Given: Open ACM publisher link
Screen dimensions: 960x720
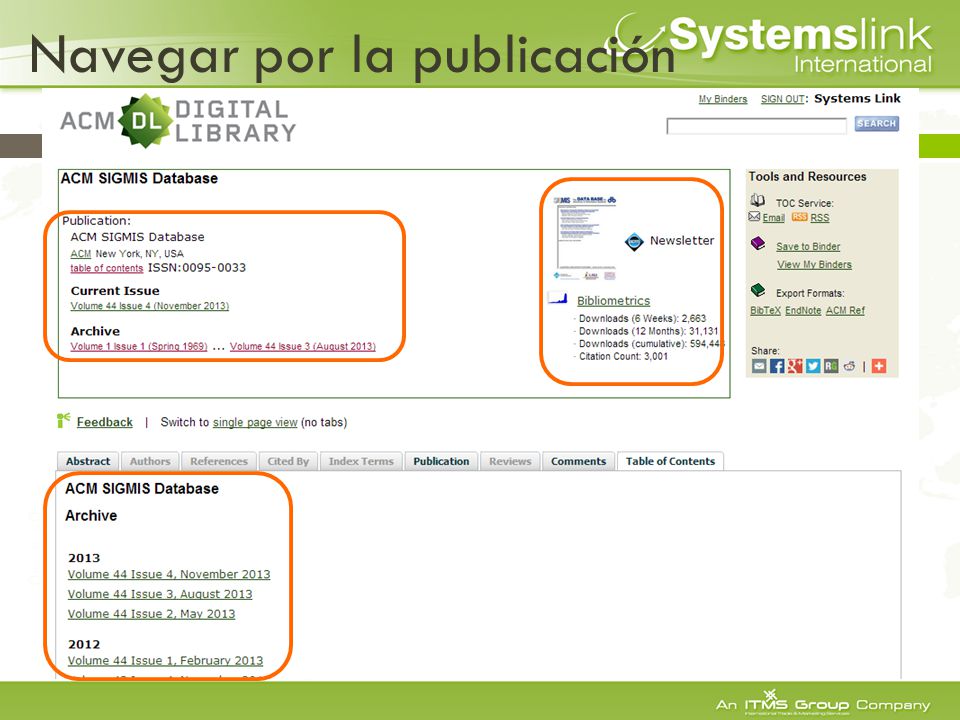Looking at the screenshot, I should point(81,253).
